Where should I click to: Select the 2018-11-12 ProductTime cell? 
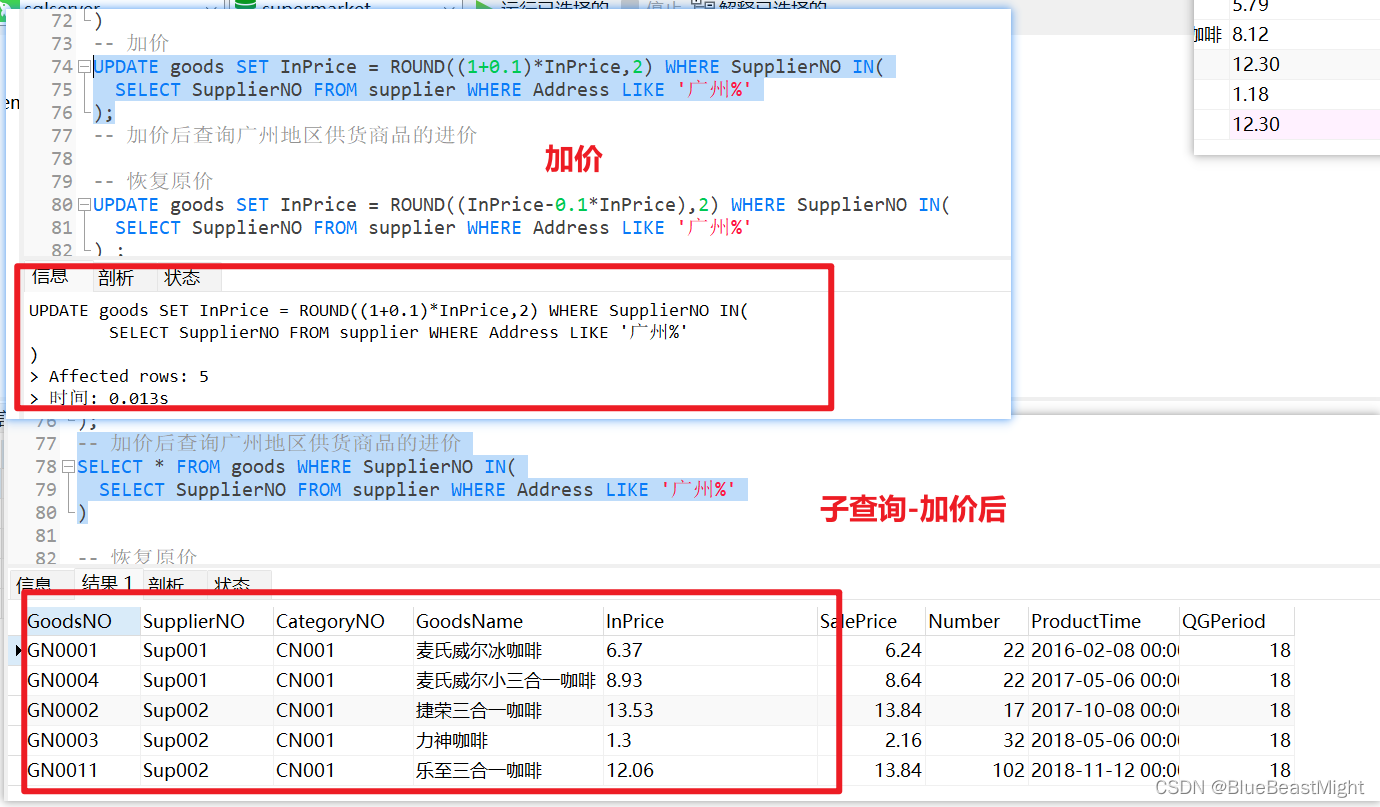(x=1104, y=771)
